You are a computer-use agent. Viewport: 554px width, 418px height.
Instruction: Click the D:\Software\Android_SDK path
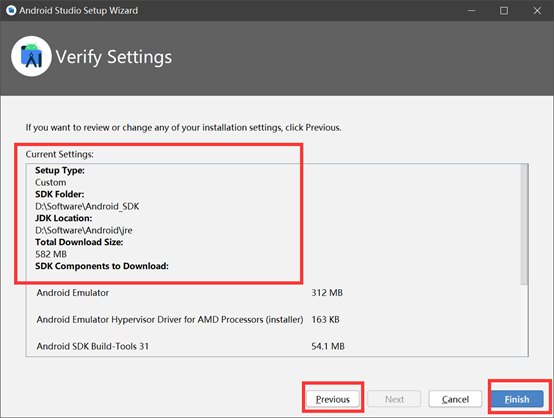(87, 206)
